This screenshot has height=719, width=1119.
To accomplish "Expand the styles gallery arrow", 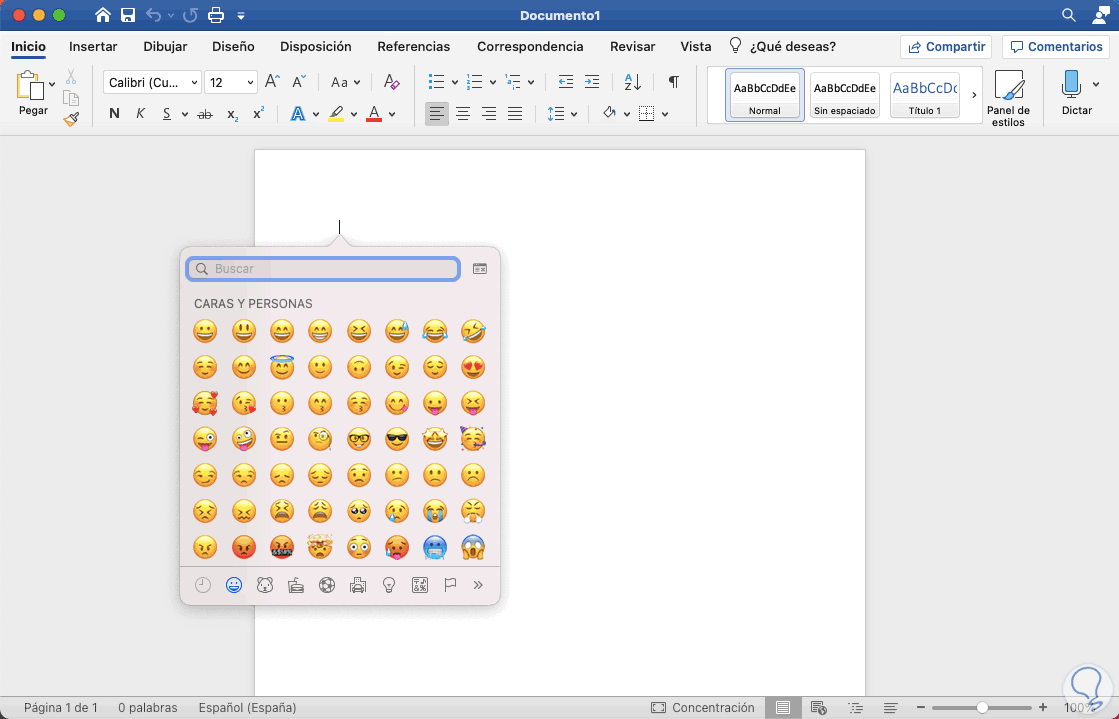I will 974,95.
